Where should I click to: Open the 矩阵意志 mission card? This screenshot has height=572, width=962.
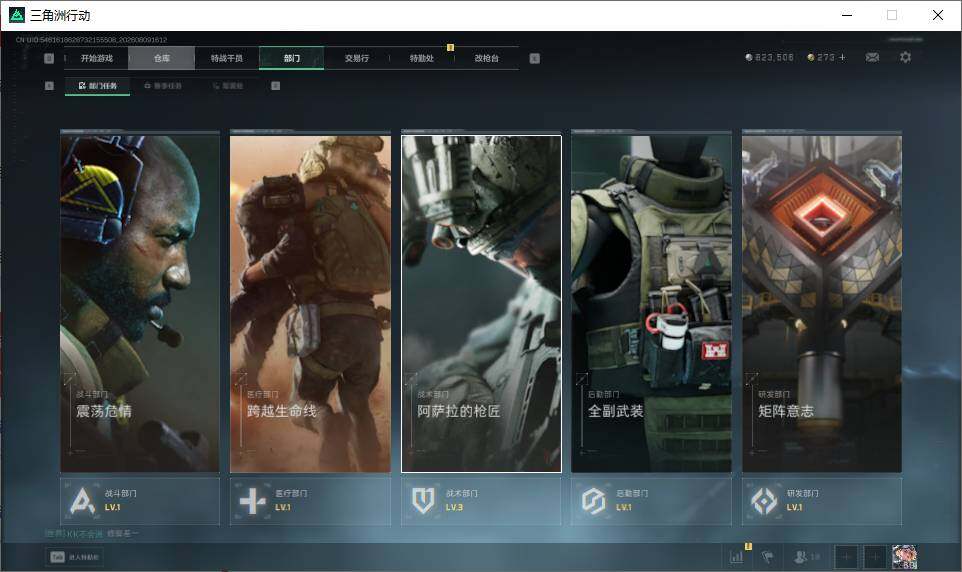(x=822, y=303)
